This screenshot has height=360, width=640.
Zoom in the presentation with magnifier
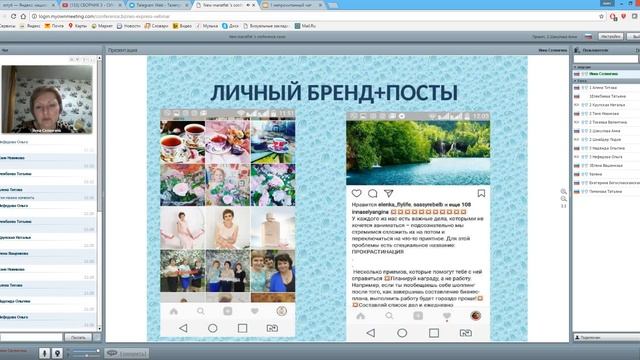[564, 191]
